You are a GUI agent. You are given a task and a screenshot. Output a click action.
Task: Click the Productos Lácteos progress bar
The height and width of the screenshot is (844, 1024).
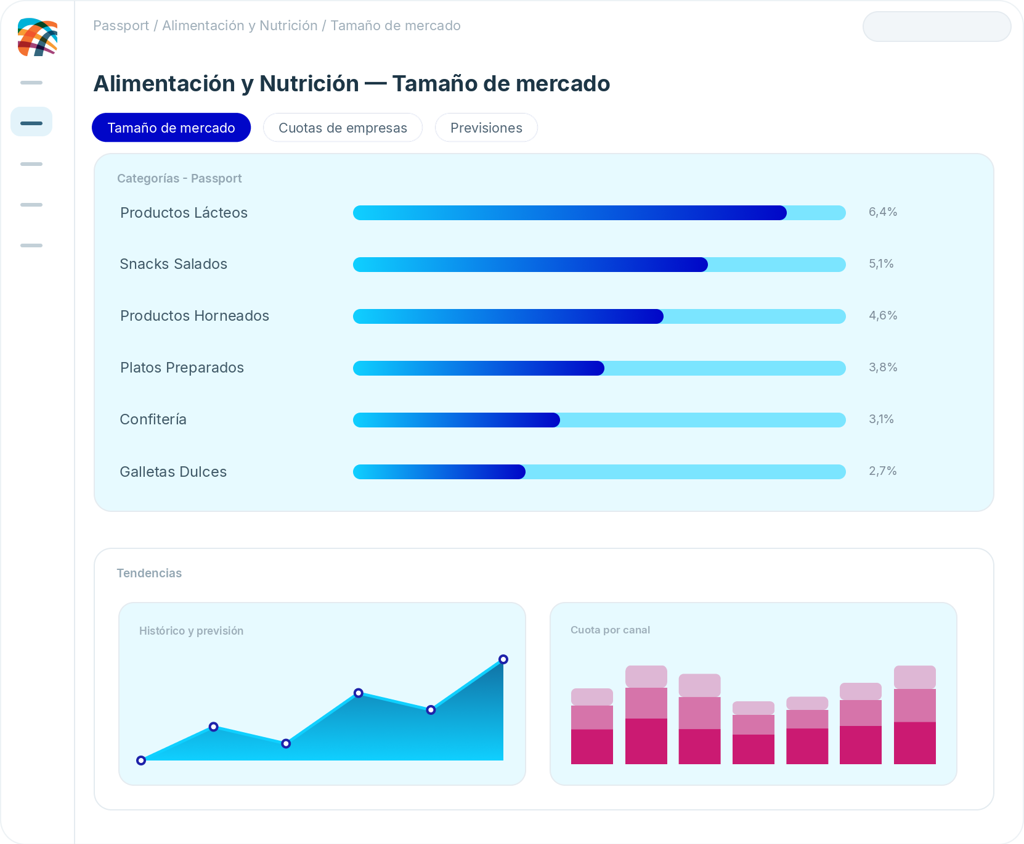[x=600, y=212]
